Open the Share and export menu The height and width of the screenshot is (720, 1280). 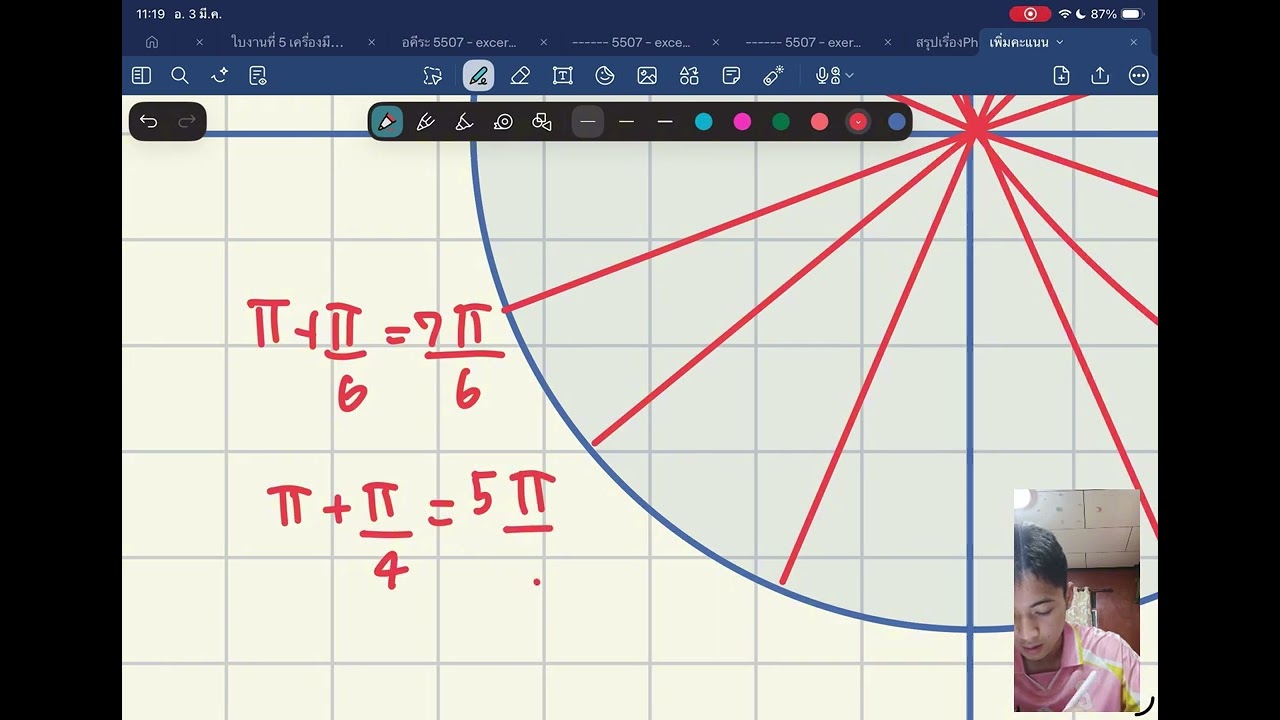coord(1100,76)
